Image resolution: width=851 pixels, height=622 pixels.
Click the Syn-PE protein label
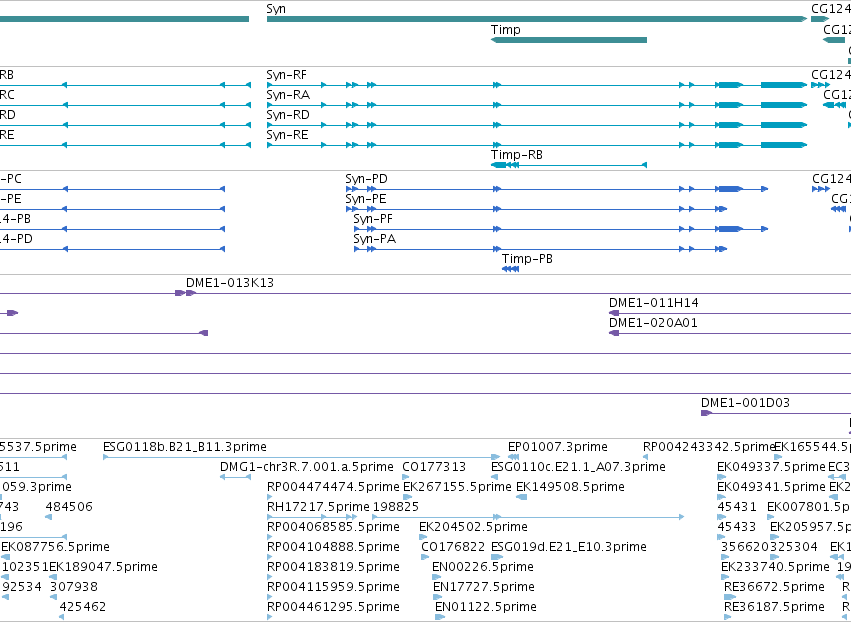(x=366, y=199)
